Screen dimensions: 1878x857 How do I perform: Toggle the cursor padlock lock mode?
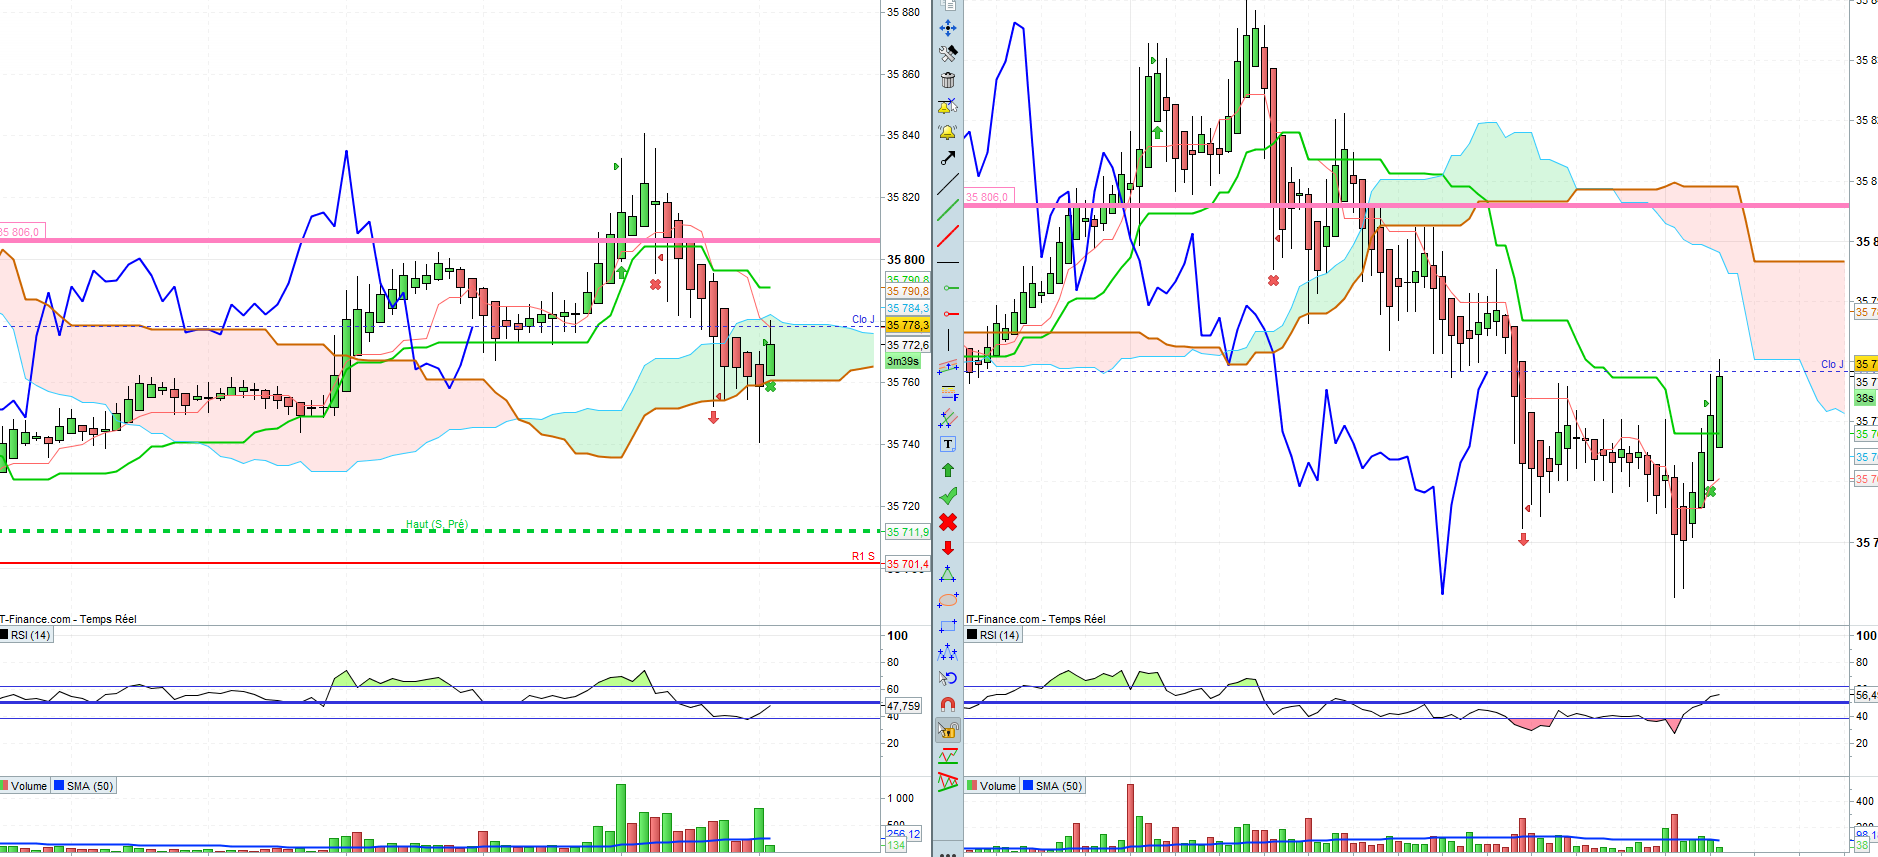[x=948, y=730]
